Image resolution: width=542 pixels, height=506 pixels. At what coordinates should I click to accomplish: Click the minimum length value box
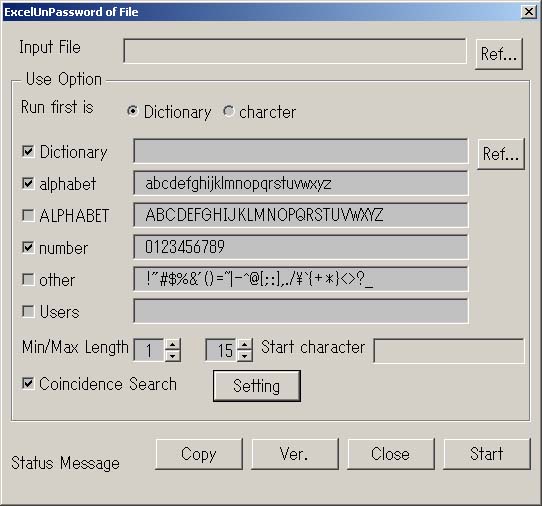(x=149, y=350)
